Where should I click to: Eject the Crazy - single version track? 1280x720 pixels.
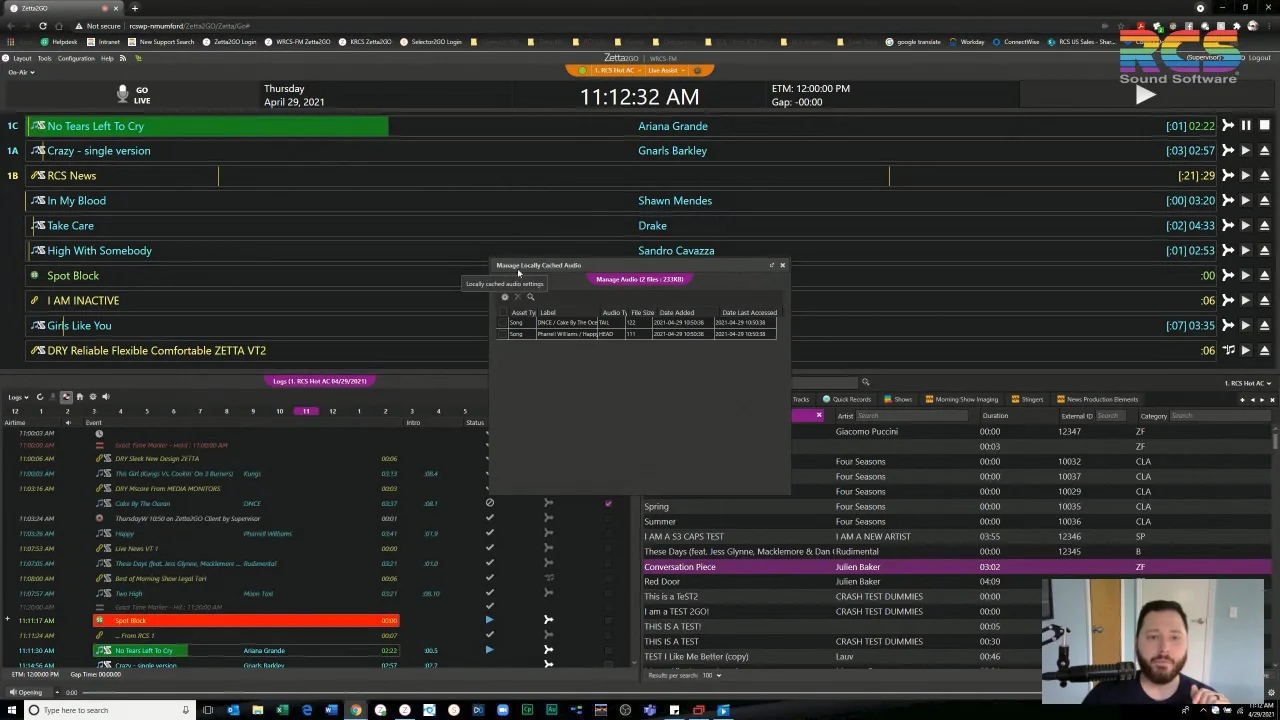pyautogui.click(x=1264, y=151)
